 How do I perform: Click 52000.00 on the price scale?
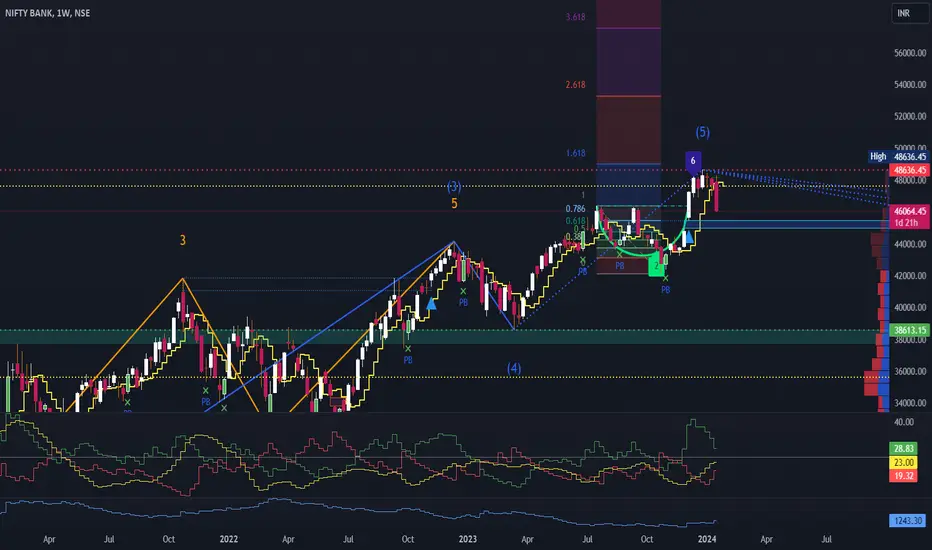(910, 117)
